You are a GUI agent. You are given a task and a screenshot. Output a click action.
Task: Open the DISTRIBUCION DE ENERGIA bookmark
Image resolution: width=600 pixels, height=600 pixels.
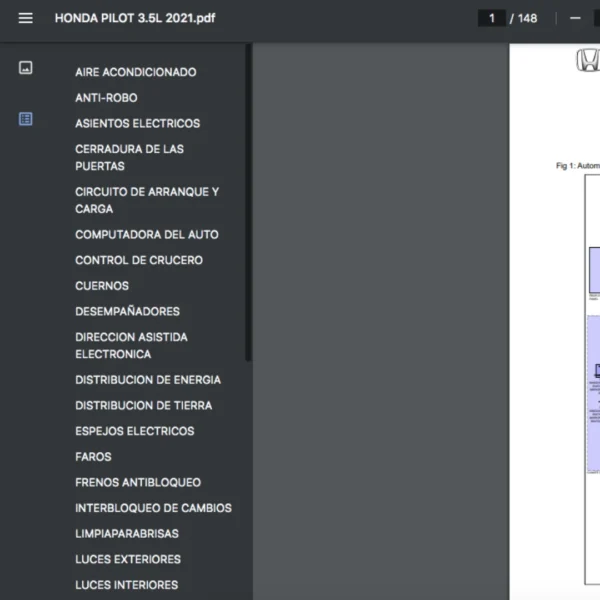148,380
